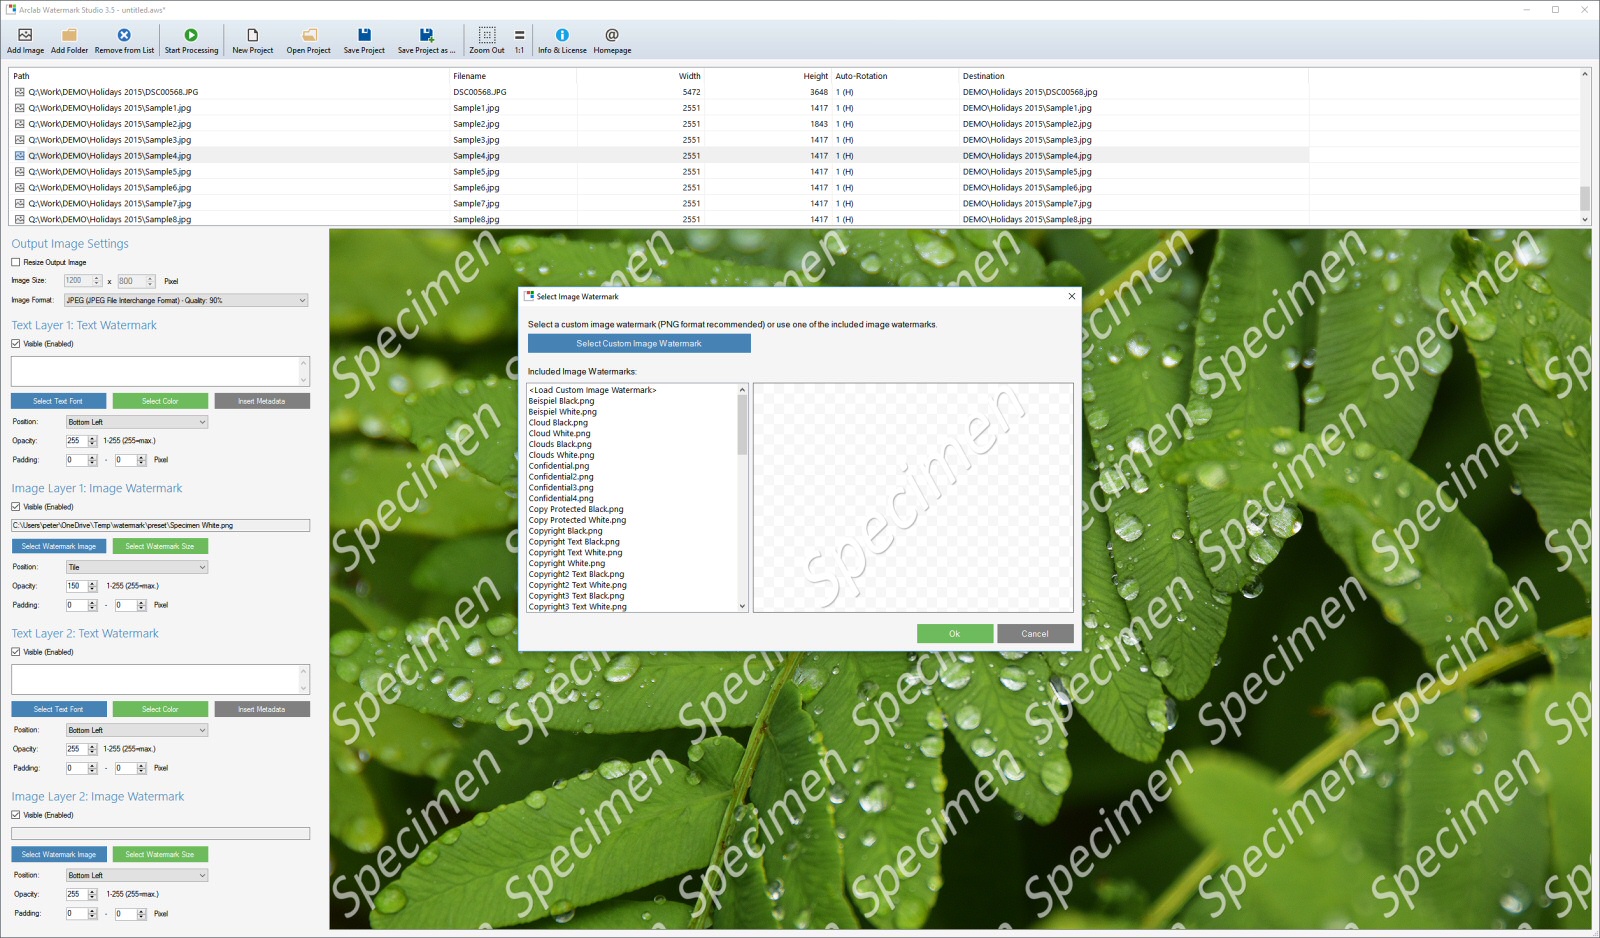Click Insert Metadata for Text Layer 1
The image size is (1600, 938).
point(262,401)
